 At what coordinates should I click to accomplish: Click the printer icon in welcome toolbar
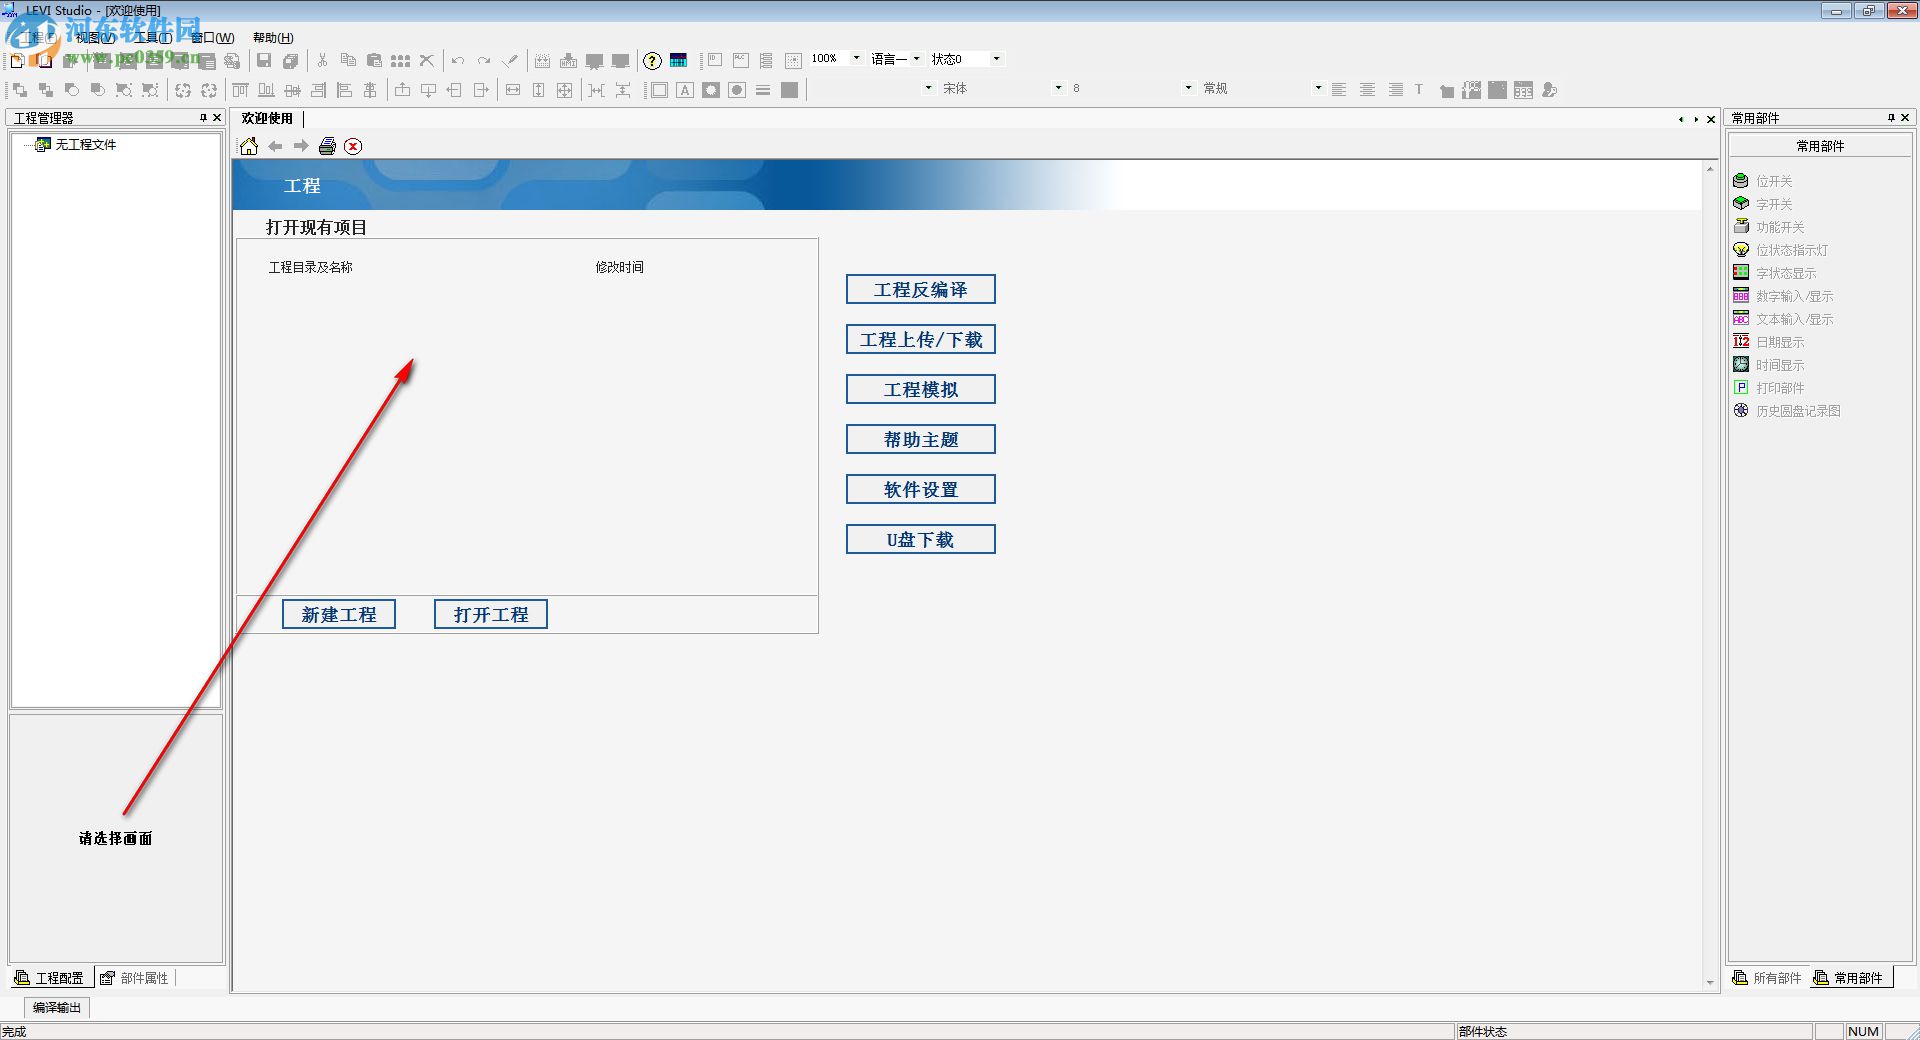[327, 146]
